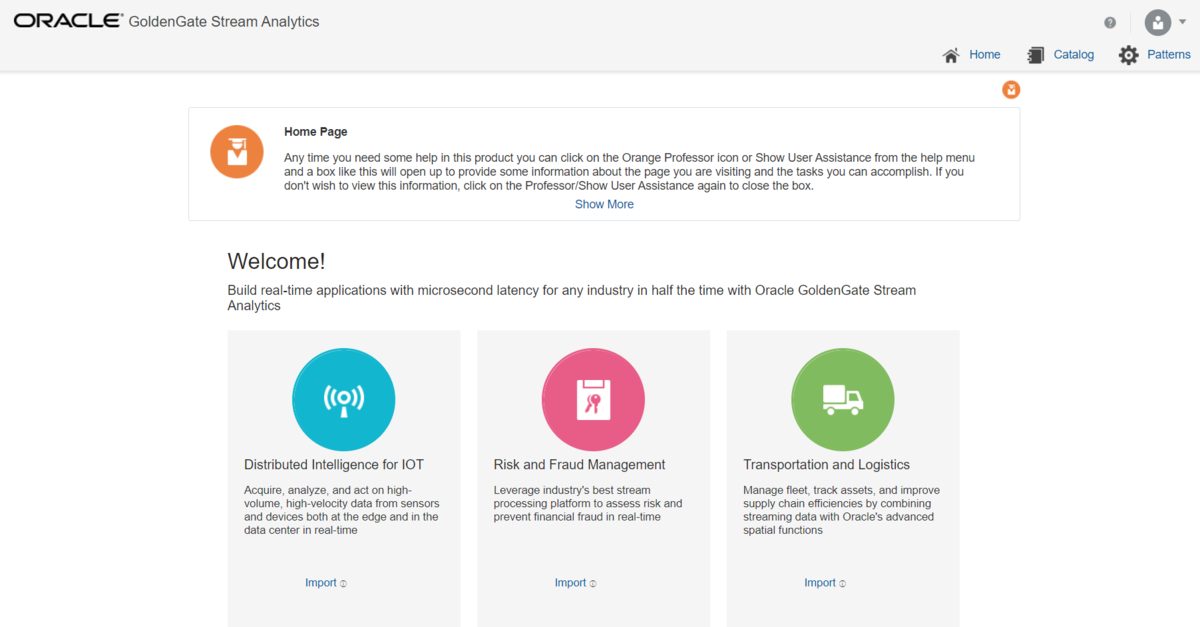1200x627 pixels.
Task: Click the Oracle GoldenGate Stream Analytics logo
Action: click(x=167, y=21)
